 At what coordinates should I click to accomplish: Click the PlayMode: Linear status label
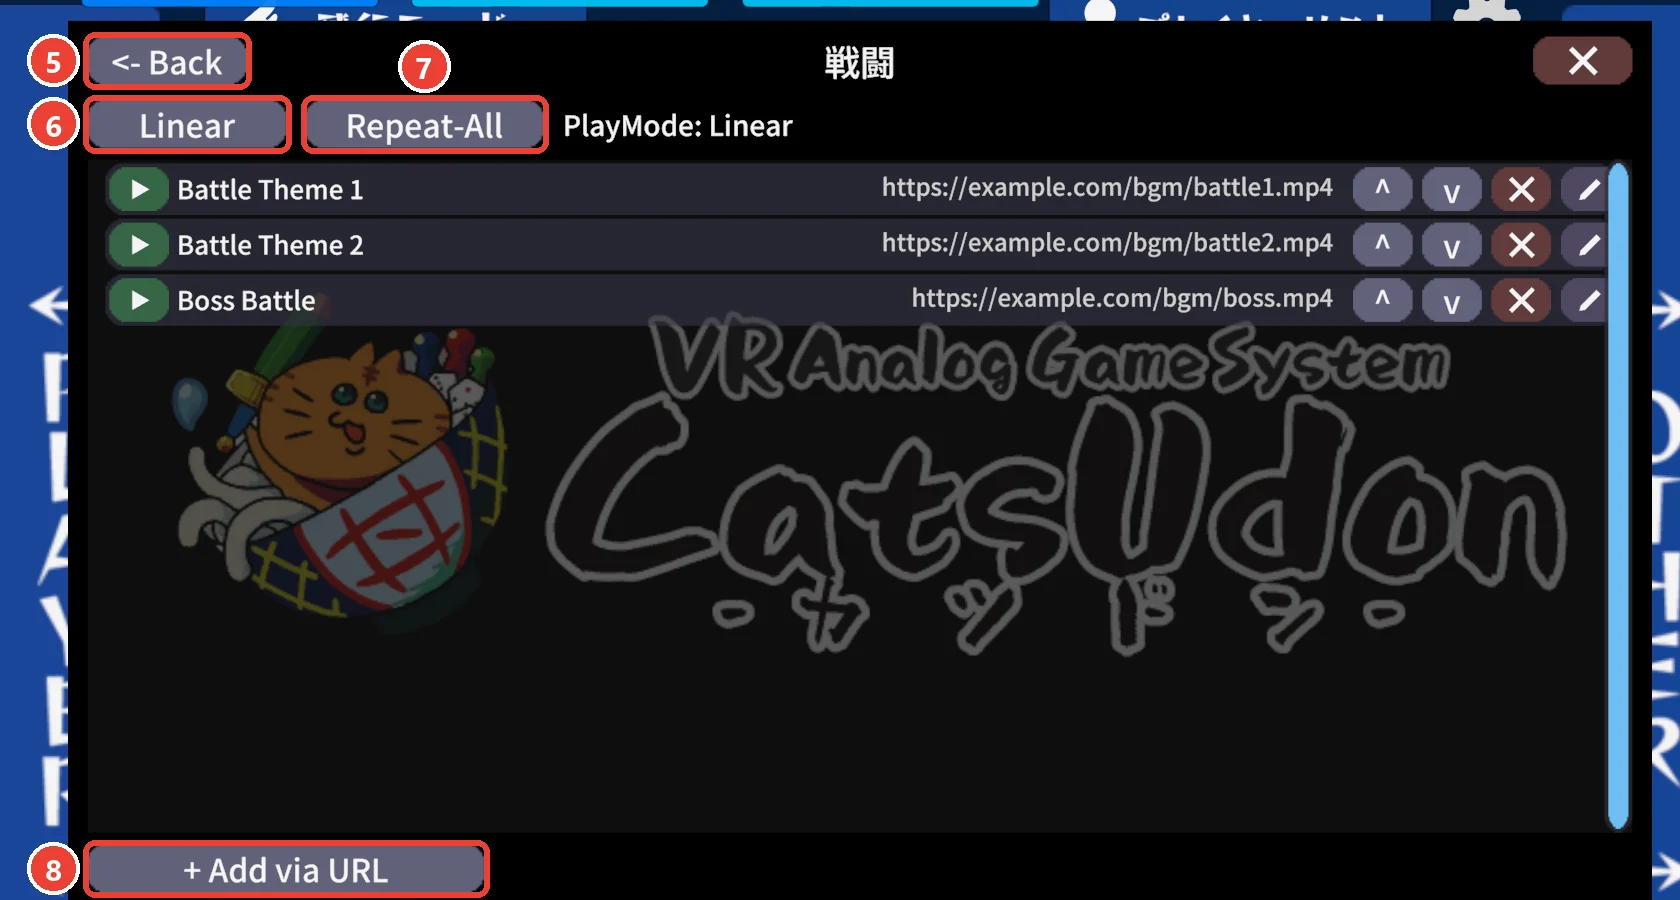tap(677, 126)
